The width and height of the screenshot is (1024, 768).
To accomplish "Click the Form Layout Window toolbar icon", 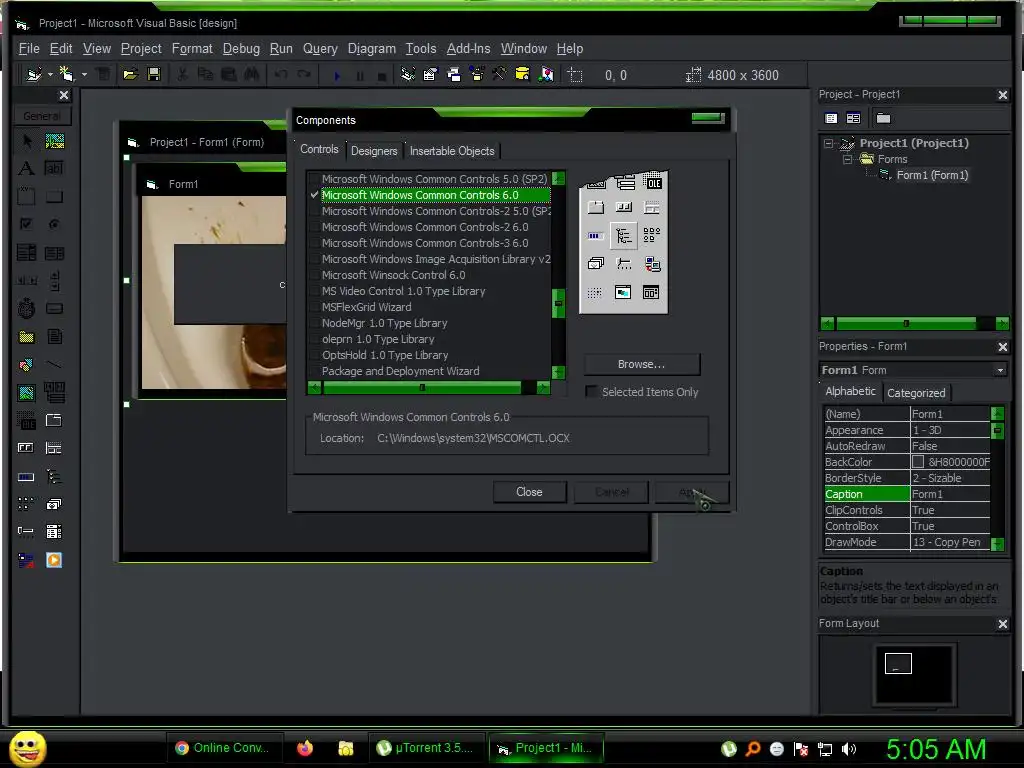I will (453, 74).
